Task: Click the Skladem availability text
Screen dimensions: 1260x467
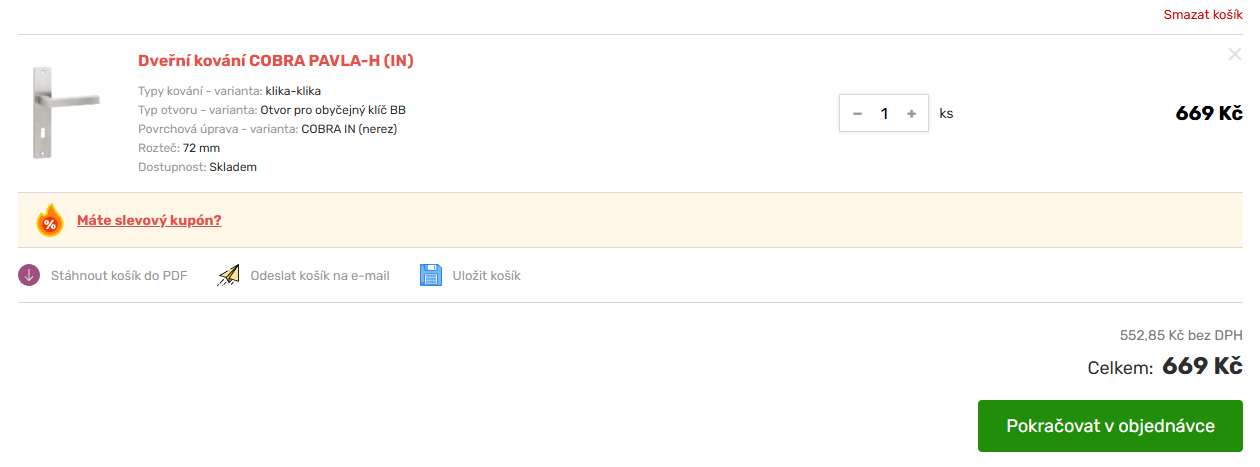Action: pyautogui.click(x=233, y=167)
